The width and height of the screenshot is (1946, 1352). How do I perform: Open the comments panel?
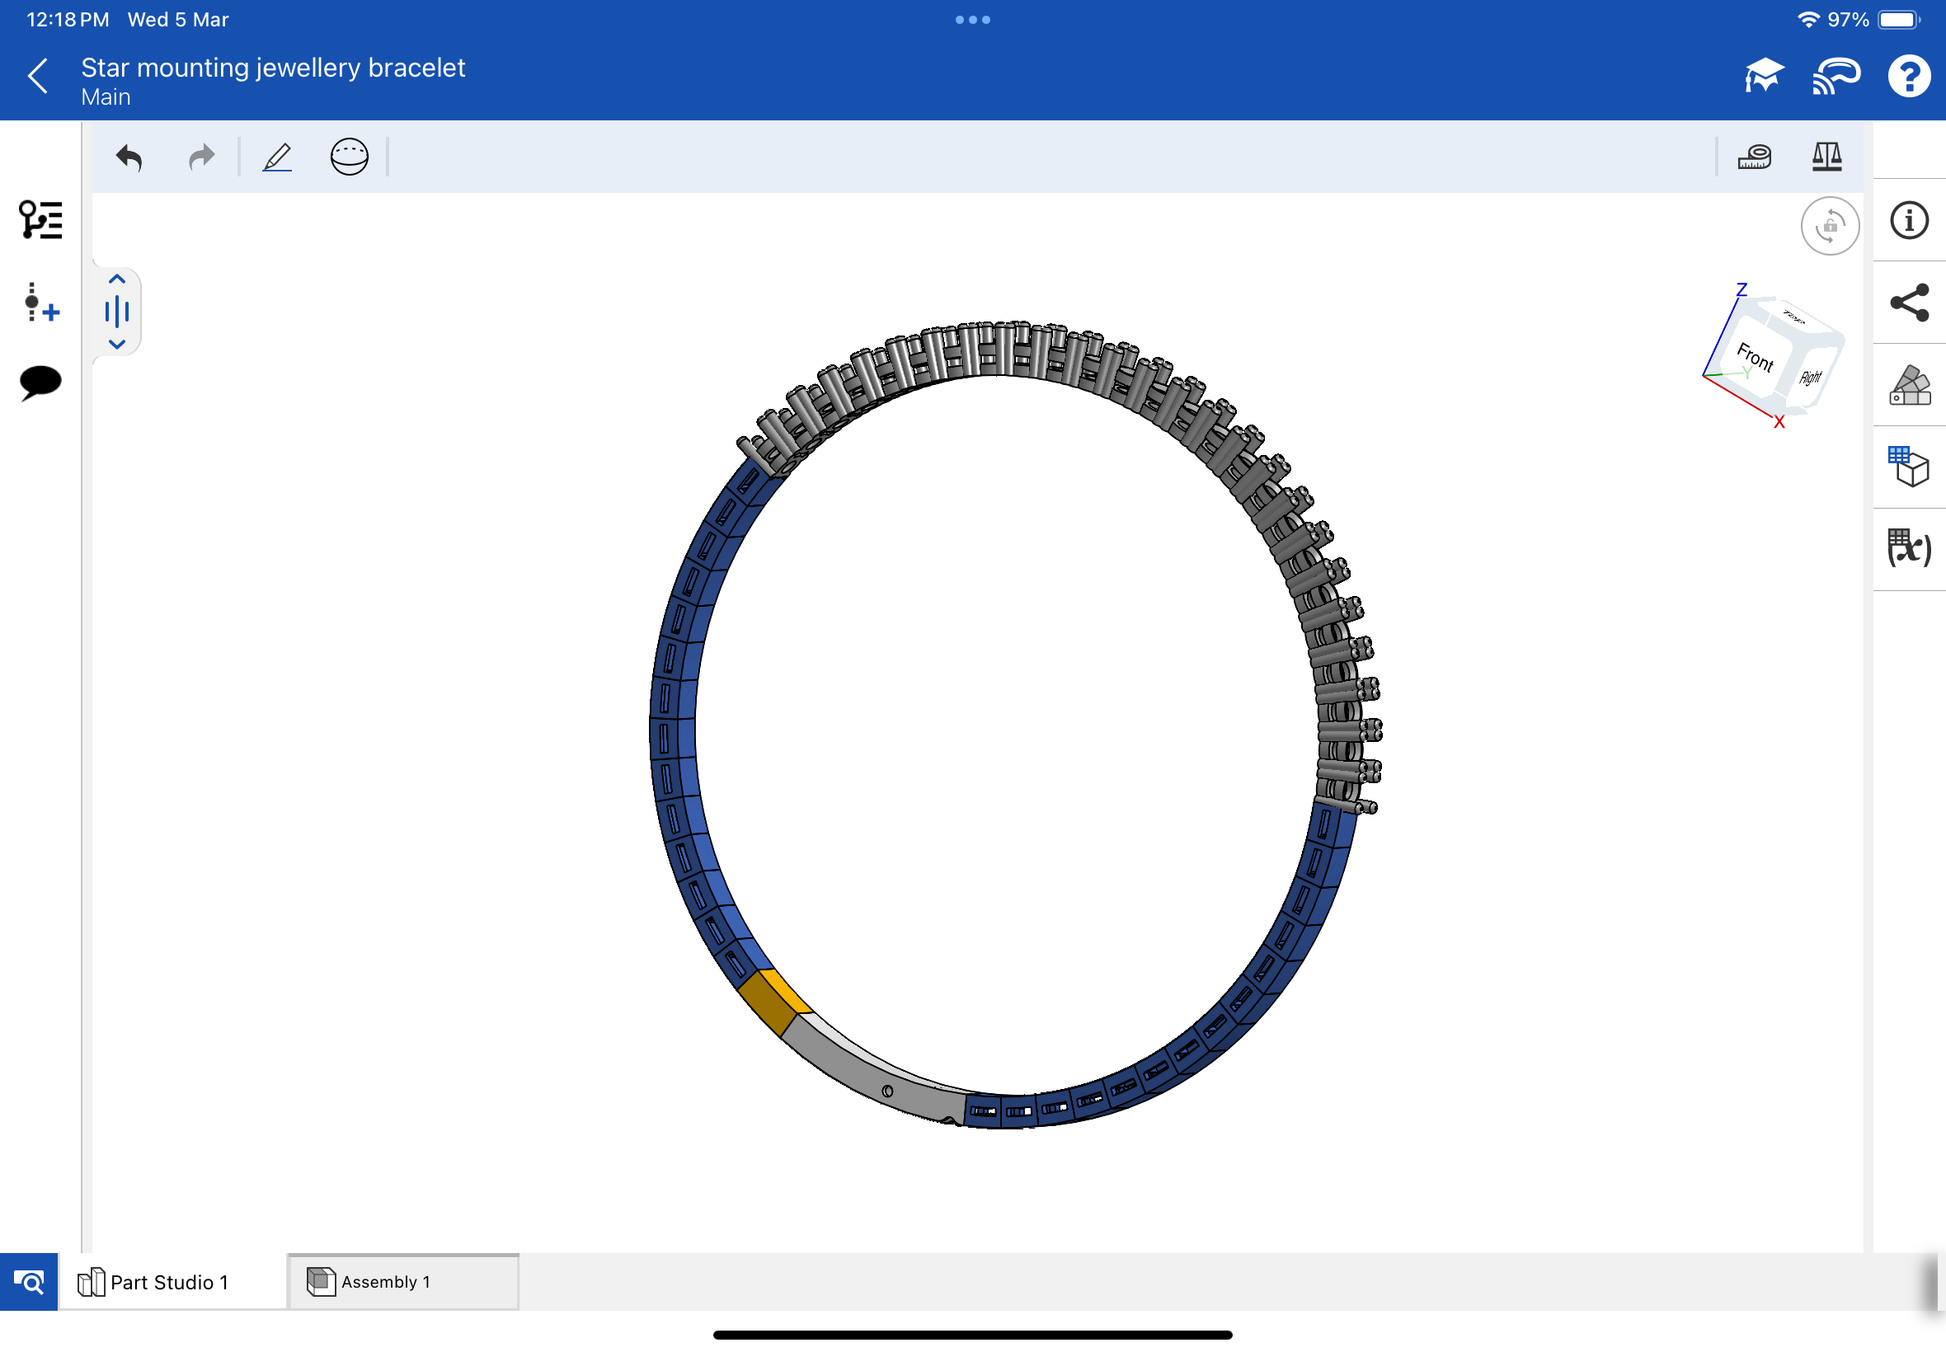(x=40, y=382)
